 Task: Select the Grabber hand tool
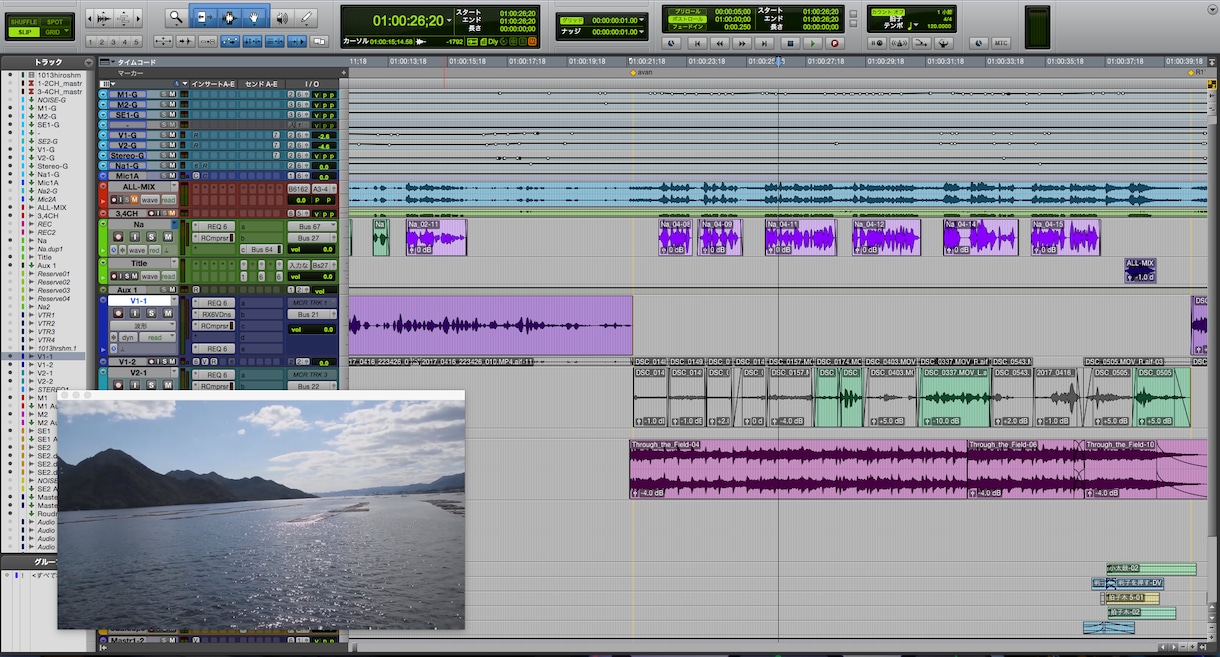(254, 17)
